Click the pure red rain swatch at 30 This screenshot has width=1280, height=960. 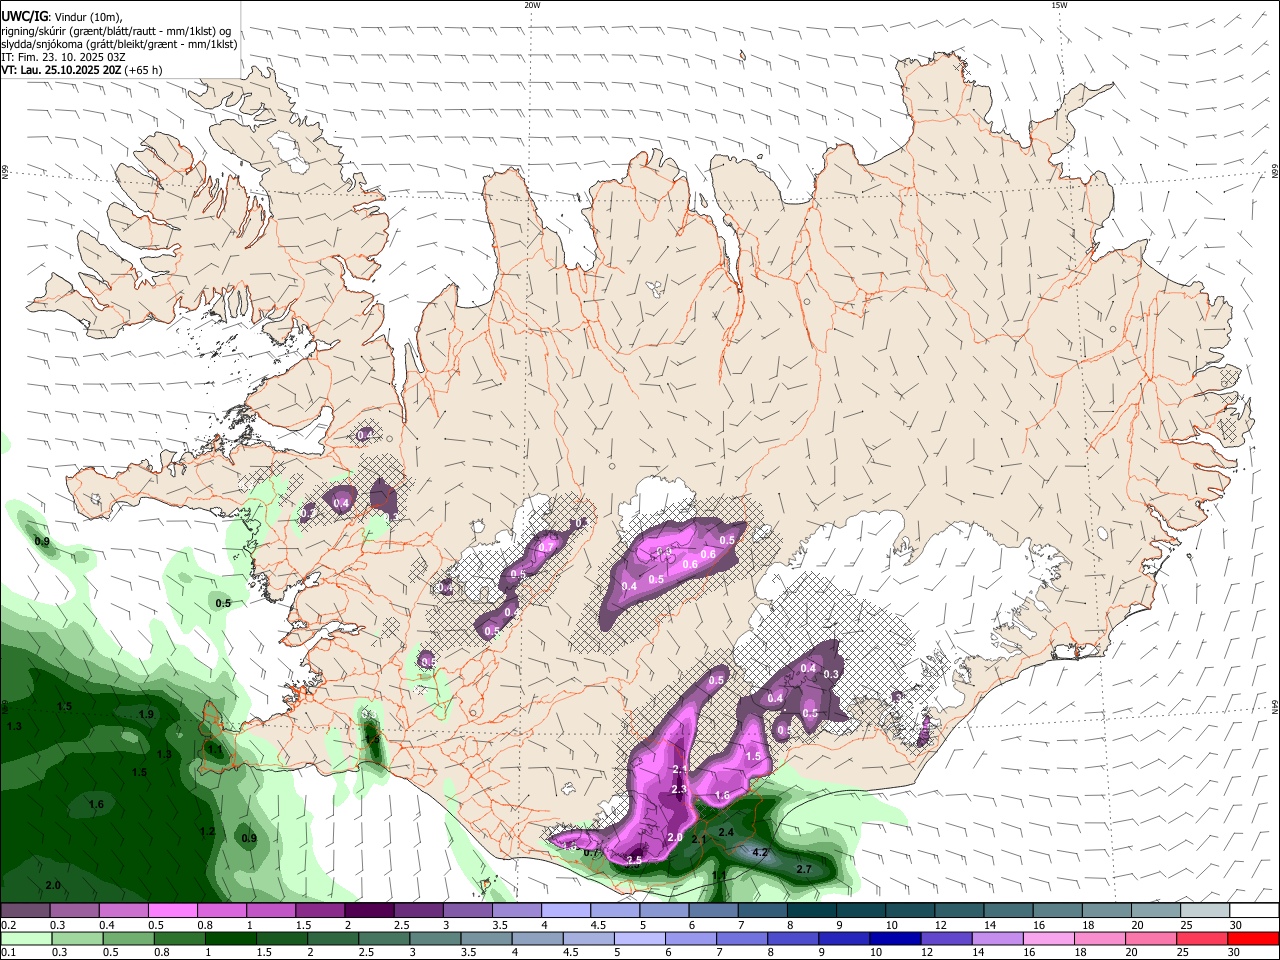1254,938
